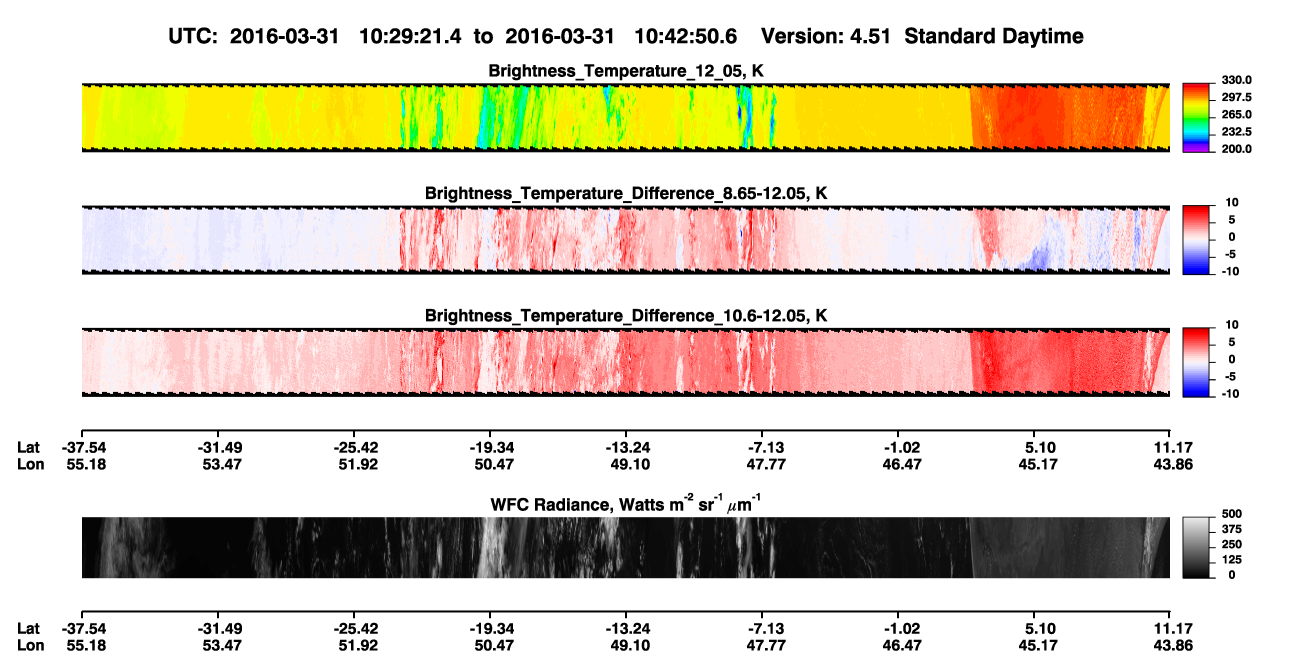This screenshot has width=1300, height=667.
Task: Click longitude '55.18' under the WFC Radiance panel
Action: pos(85,645)
